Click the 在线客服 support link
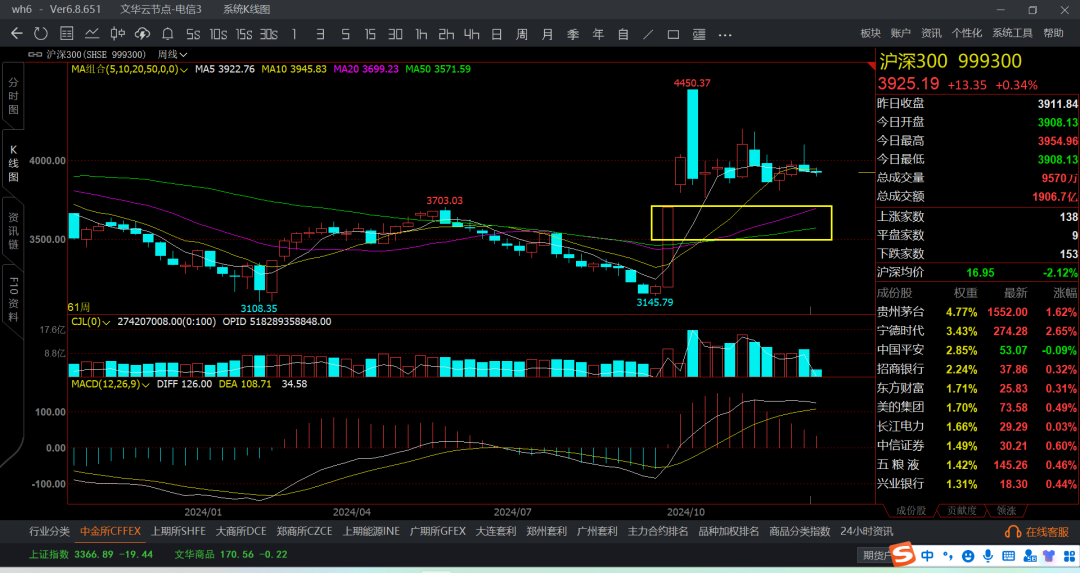The image size is (1080, 573). click(1039, 531)
